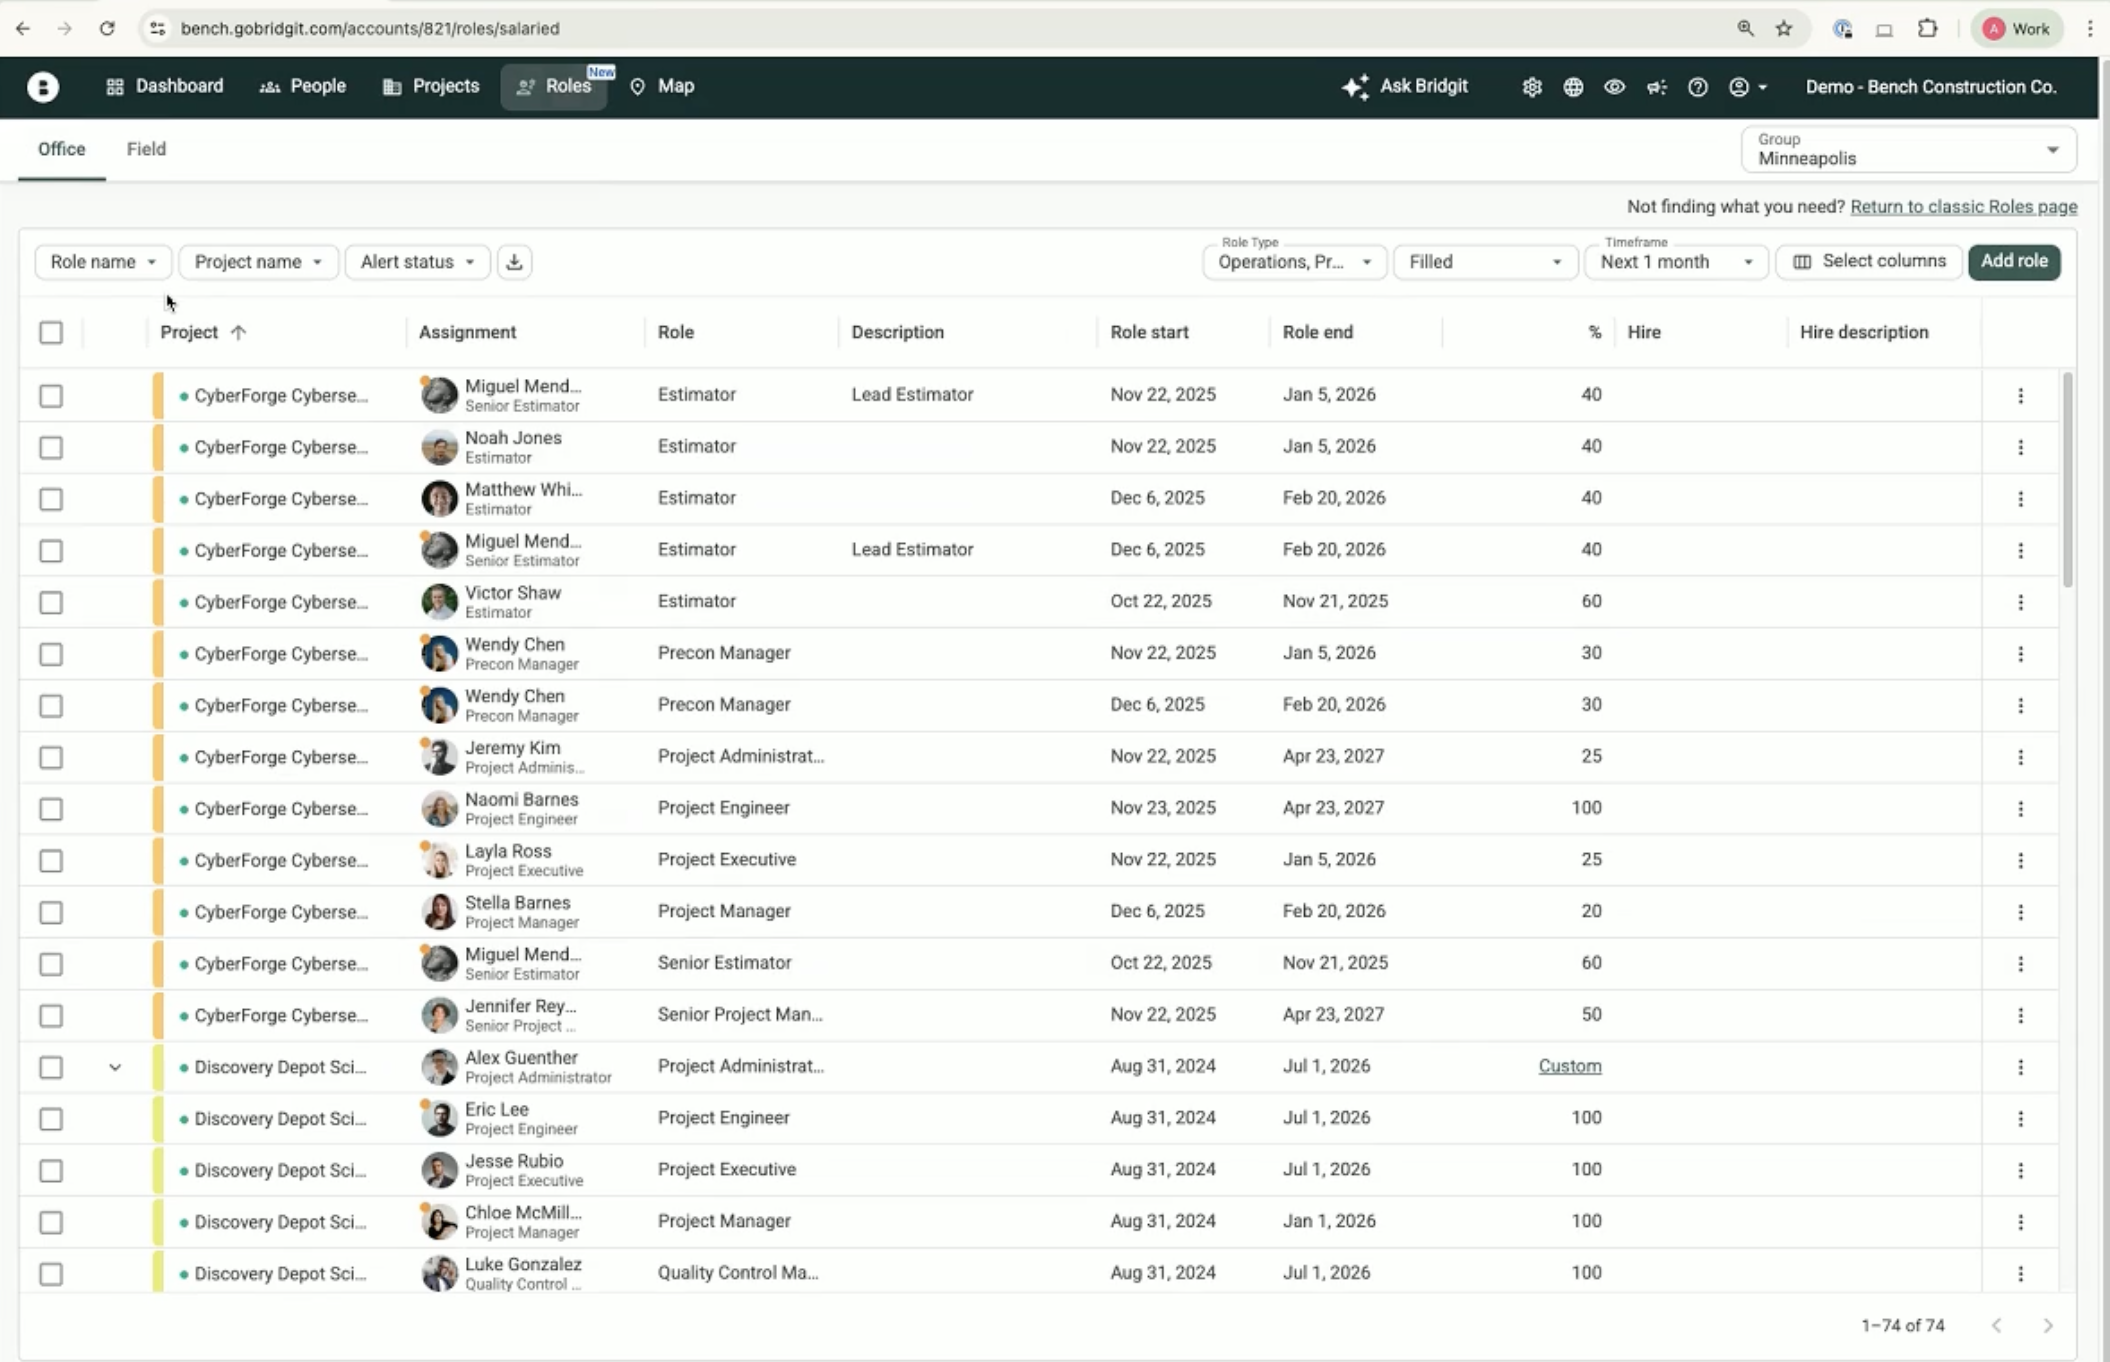Click the globe icon in the top bar
2110x1362 pixels.
pyautogui.click(x=1573, y=87)
